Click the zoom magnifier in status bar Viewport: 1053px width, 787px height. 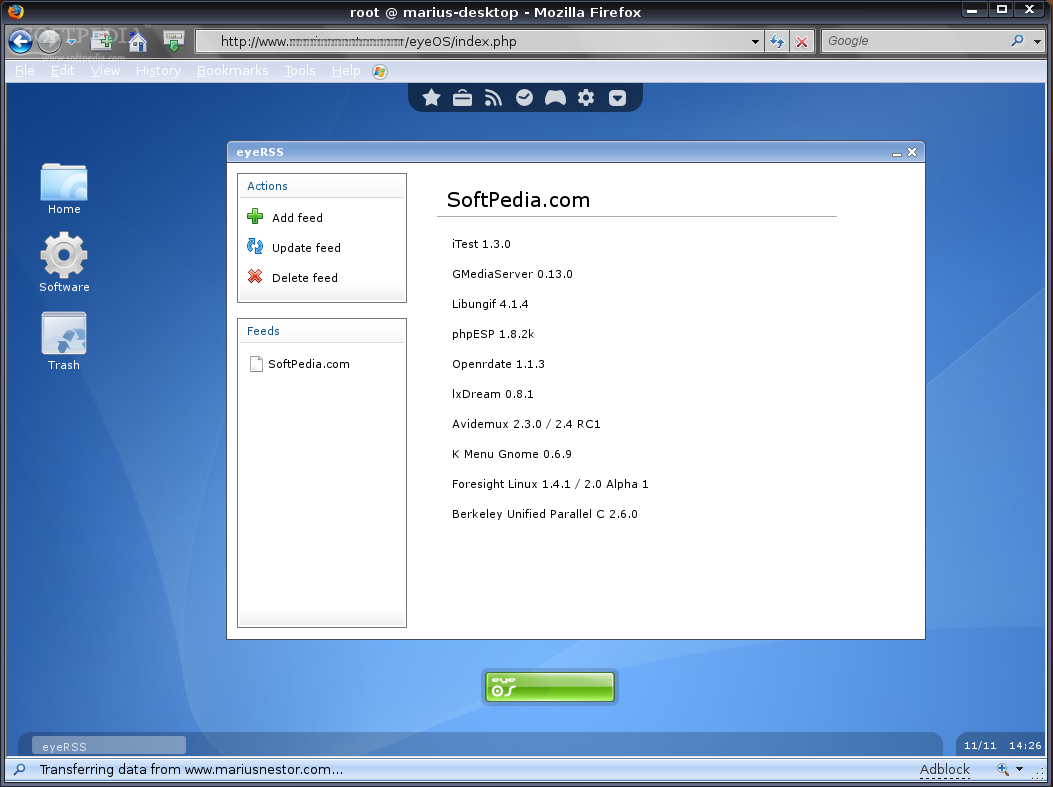[x=1003, y=770]
